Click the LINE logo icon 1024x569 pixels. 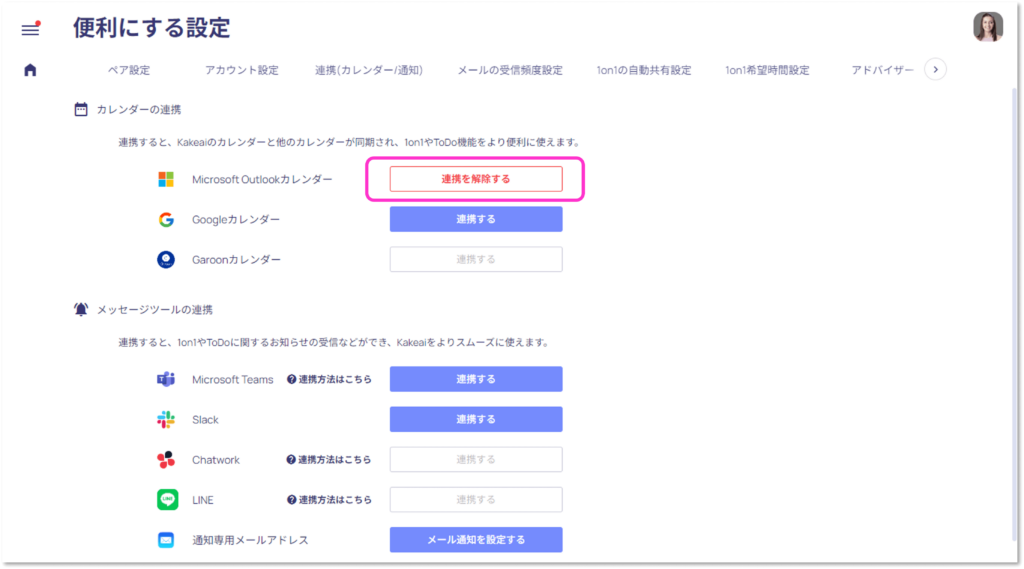167,500
